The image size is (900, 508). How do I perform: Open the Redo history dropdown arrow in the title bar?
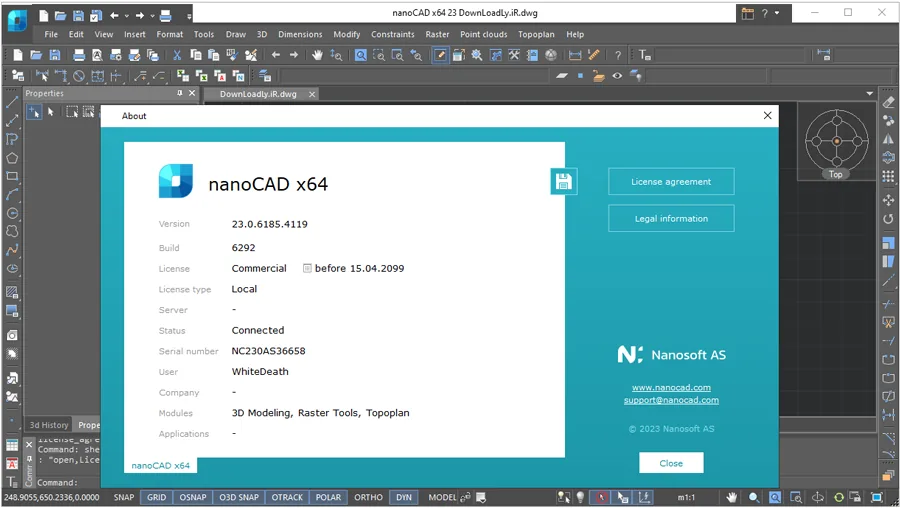coord(153,16)
